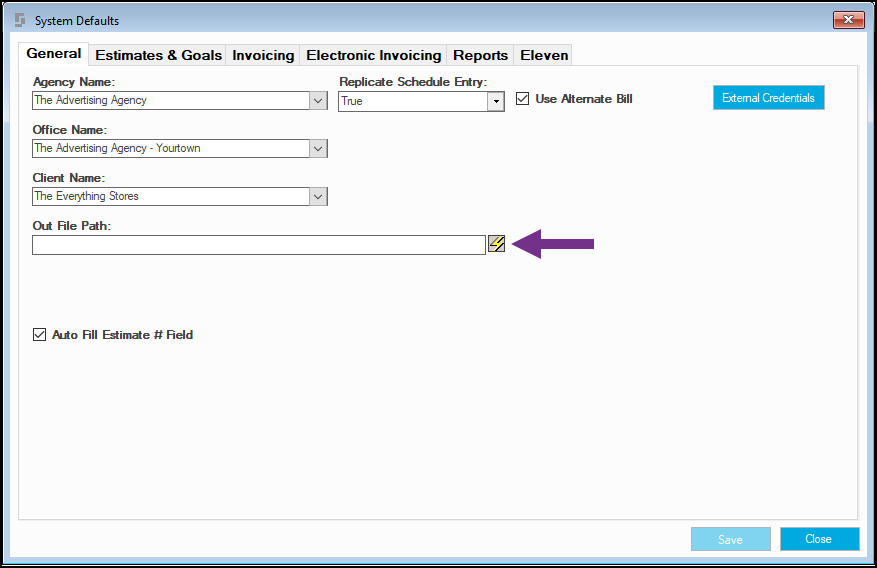Expand the Agency Name dropdown arrow

(x=318, y=101)
